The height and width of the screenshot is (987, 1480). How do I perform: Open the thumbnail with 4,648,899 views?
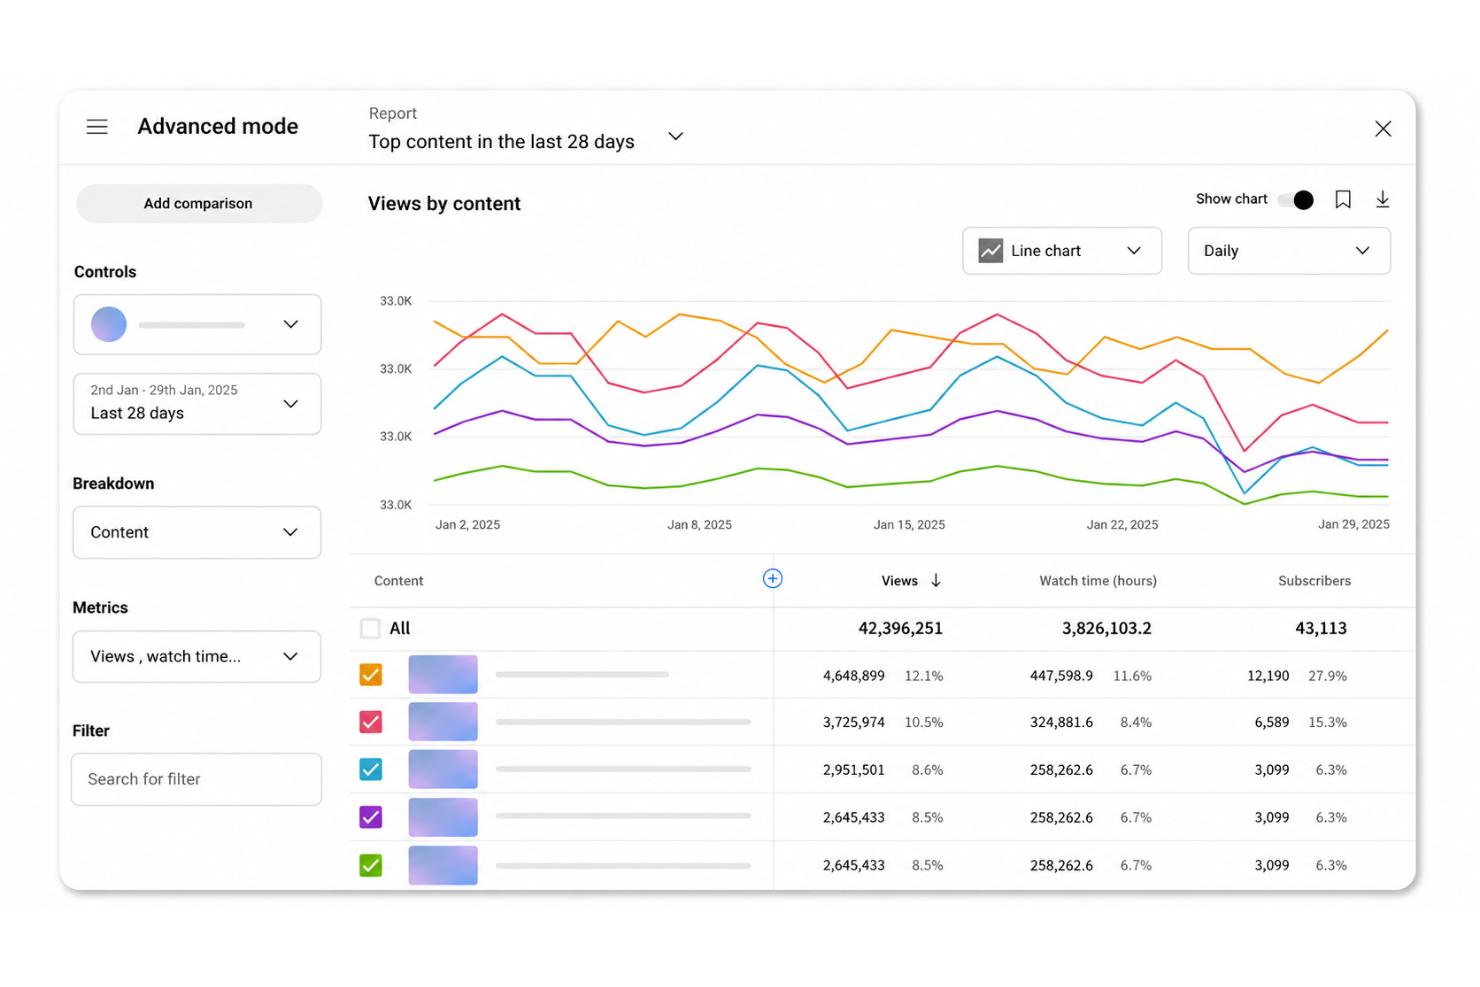click(443, 675)
